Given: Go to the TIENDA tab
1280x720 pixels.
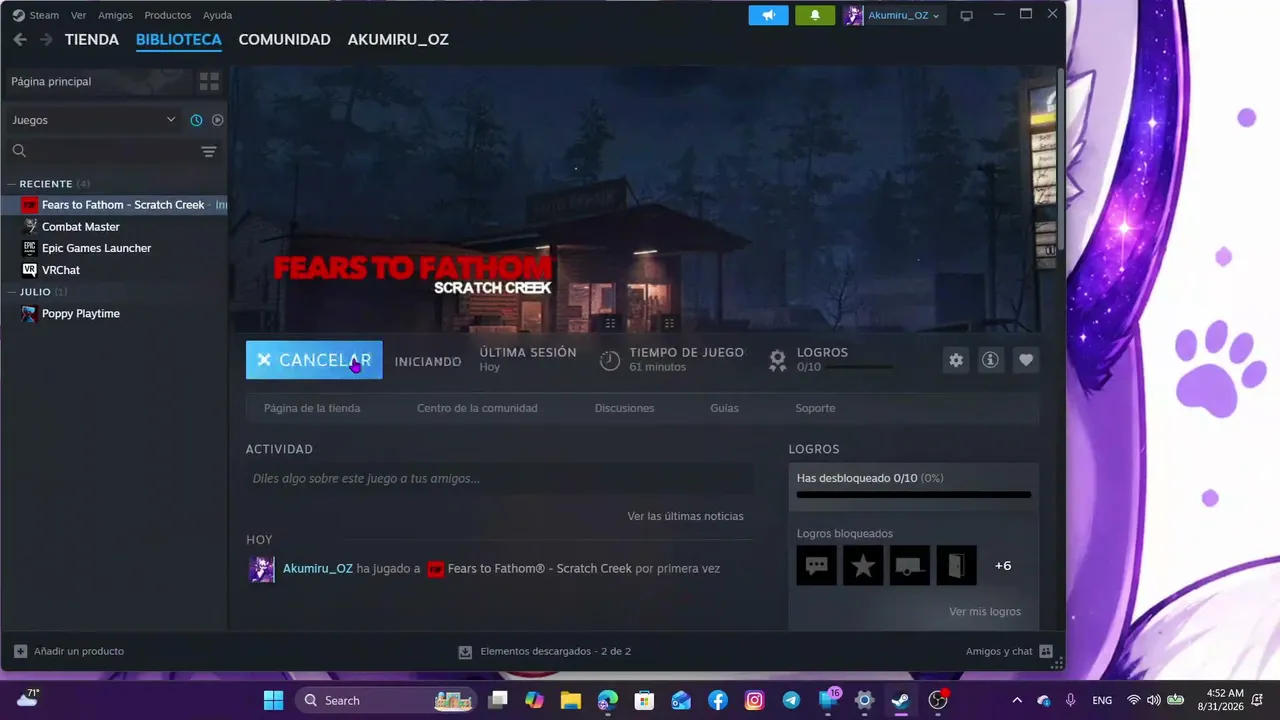Looking at the screenshot, I should pos(92,40).
